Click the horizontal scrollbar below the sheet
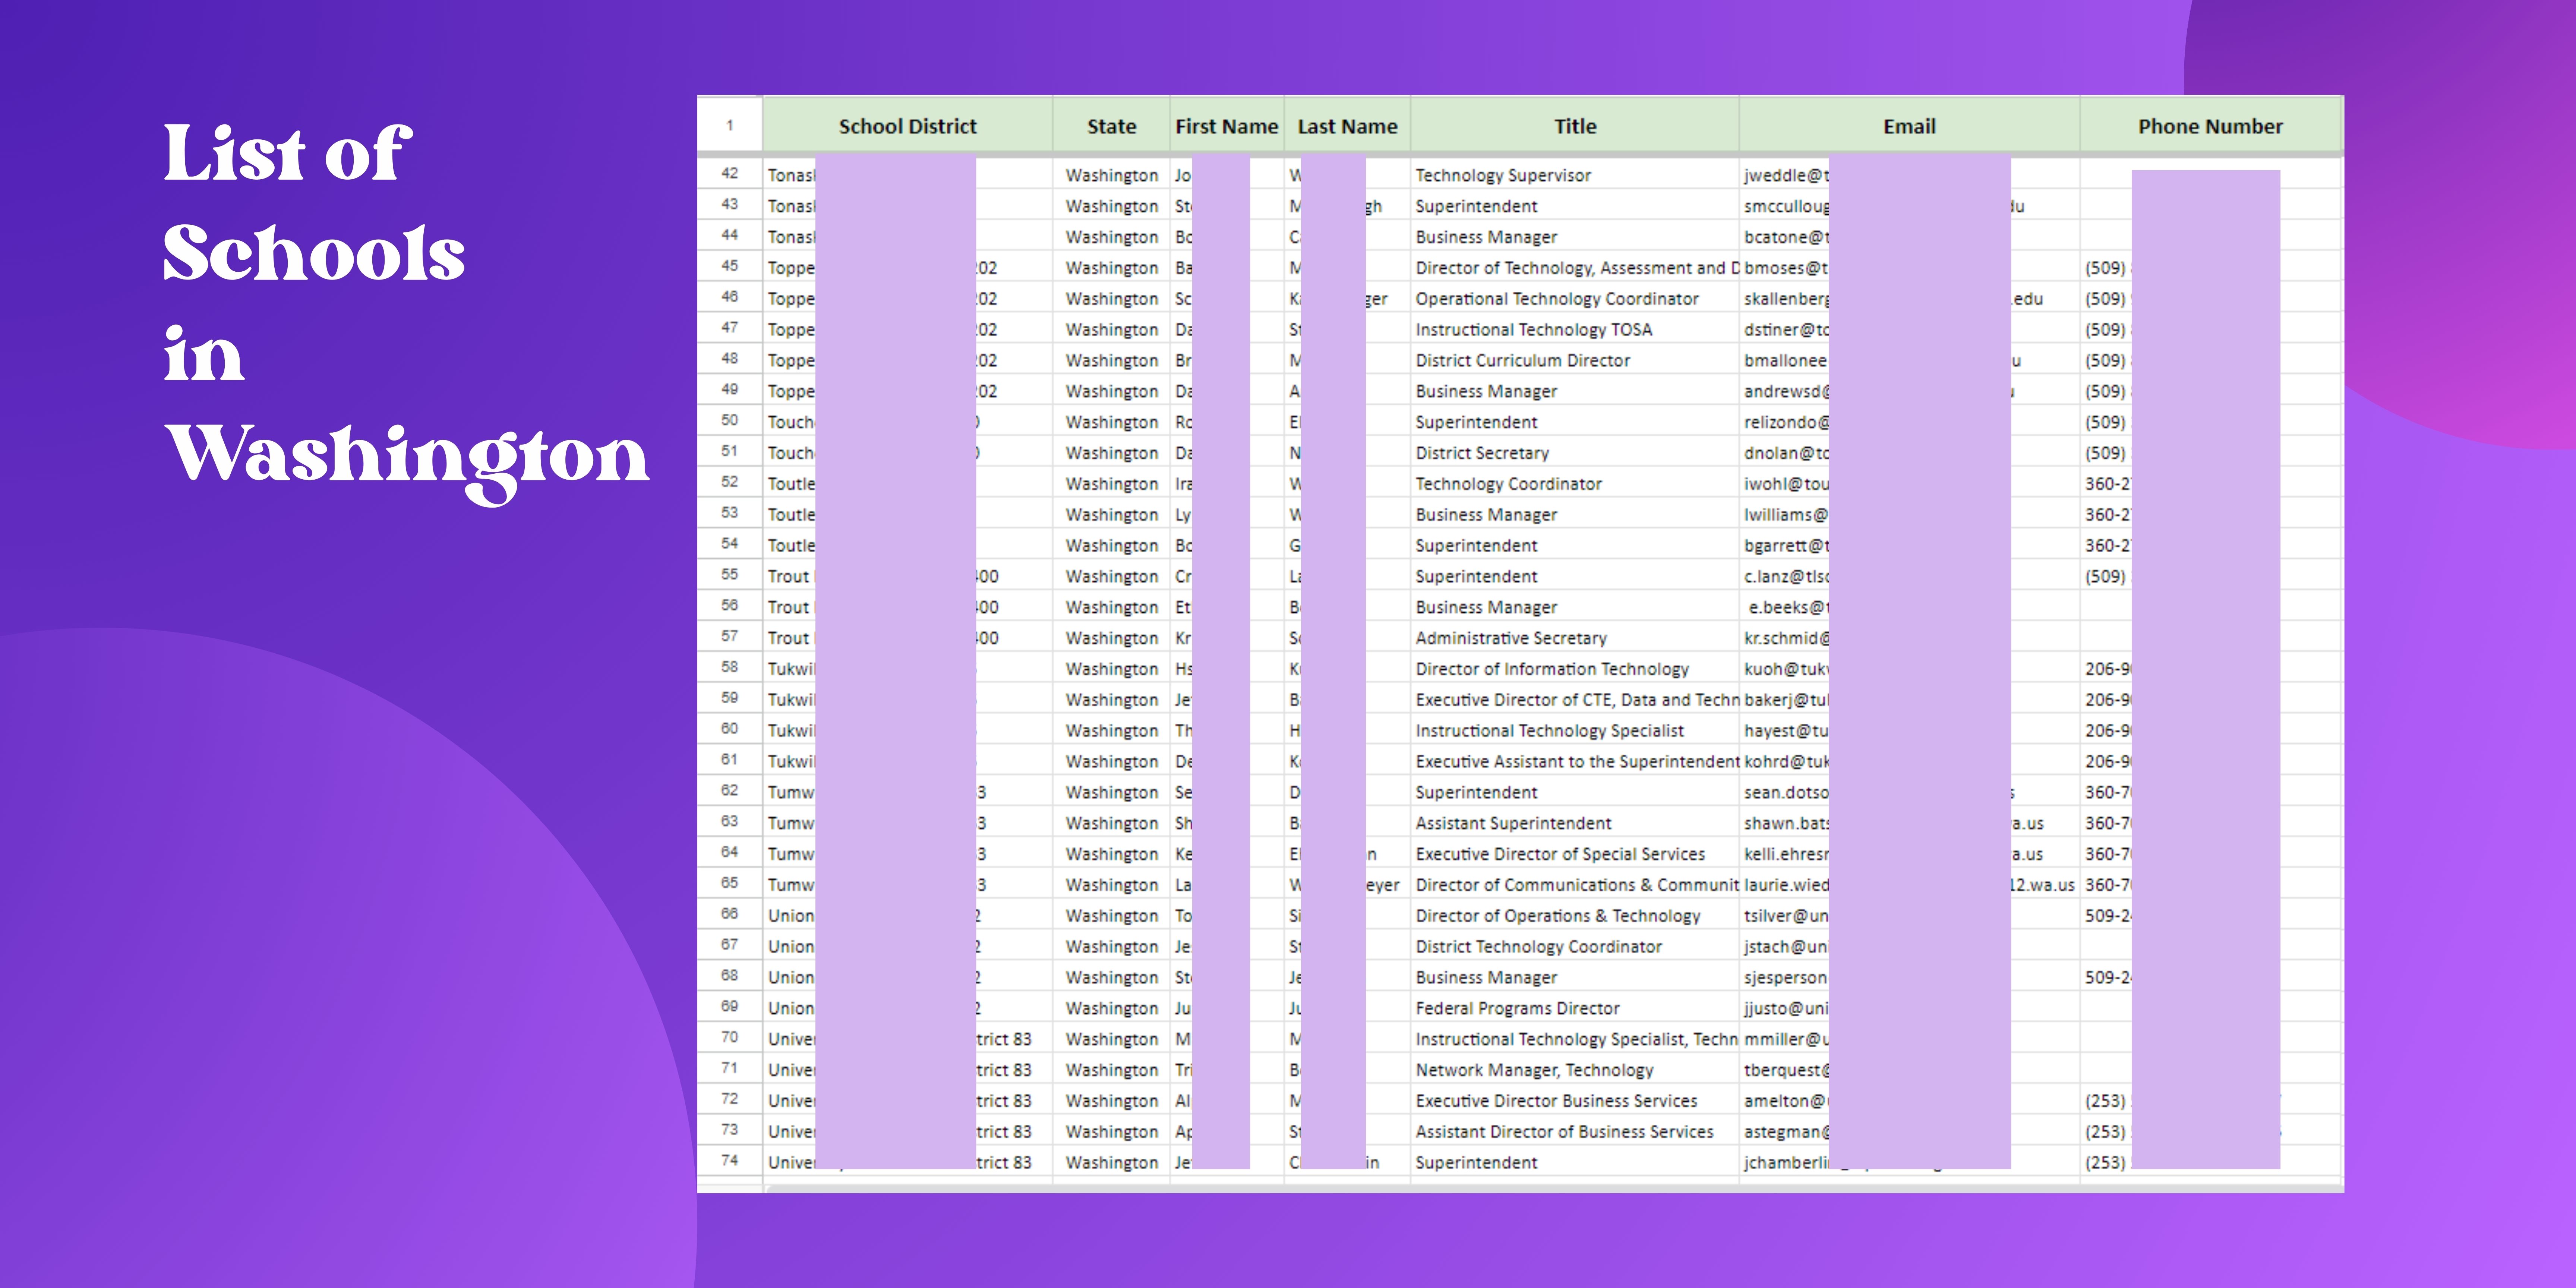 tap(1500, 1188)
